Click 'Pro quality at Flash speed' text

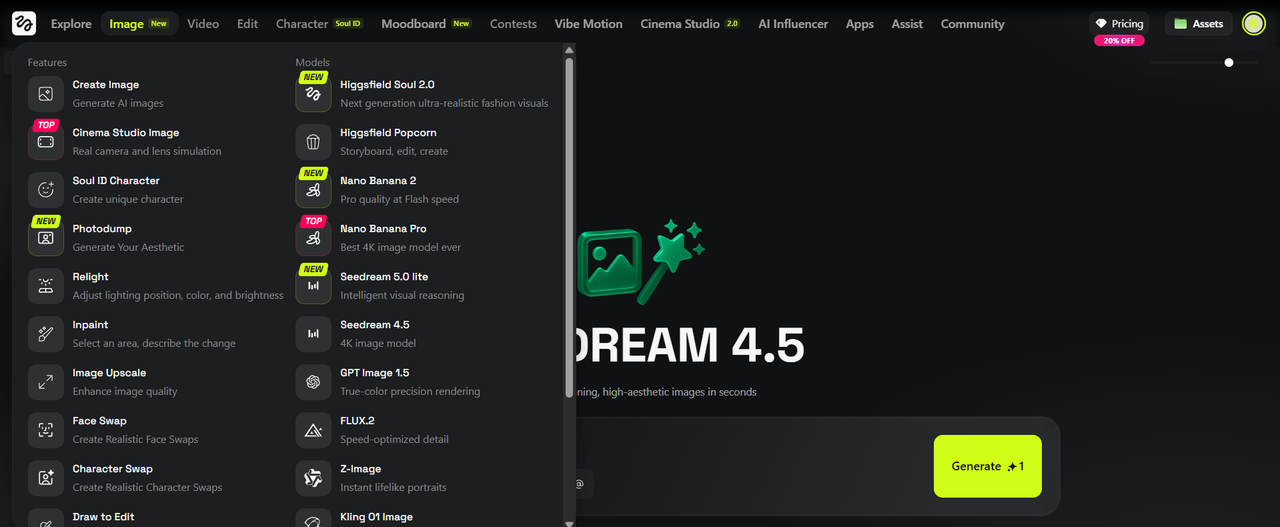click(399, 199)
